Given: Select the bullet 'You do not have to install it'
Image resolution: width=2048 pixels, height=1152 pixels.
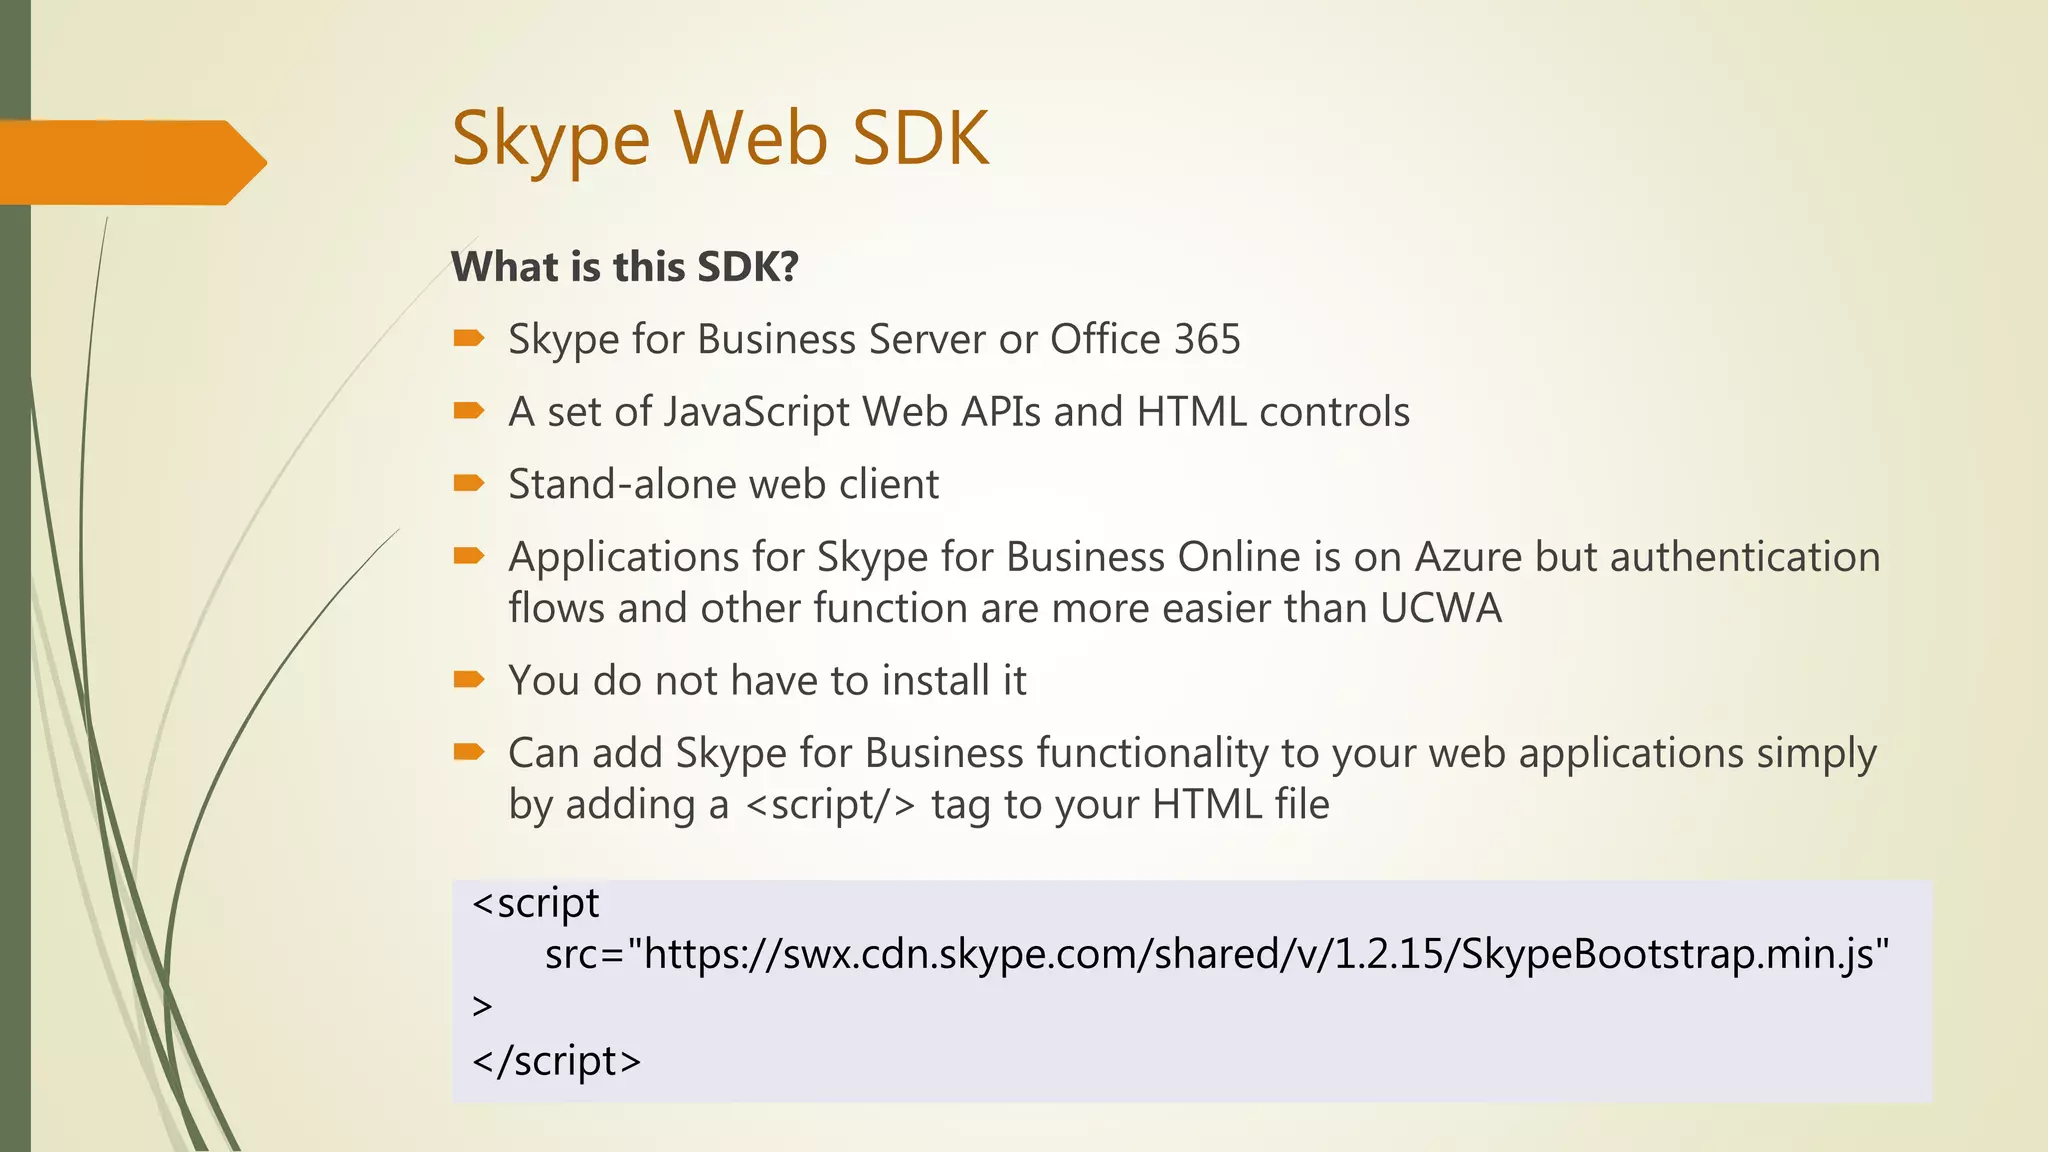Looking at the screenshot, I should (x=767, y=680).
